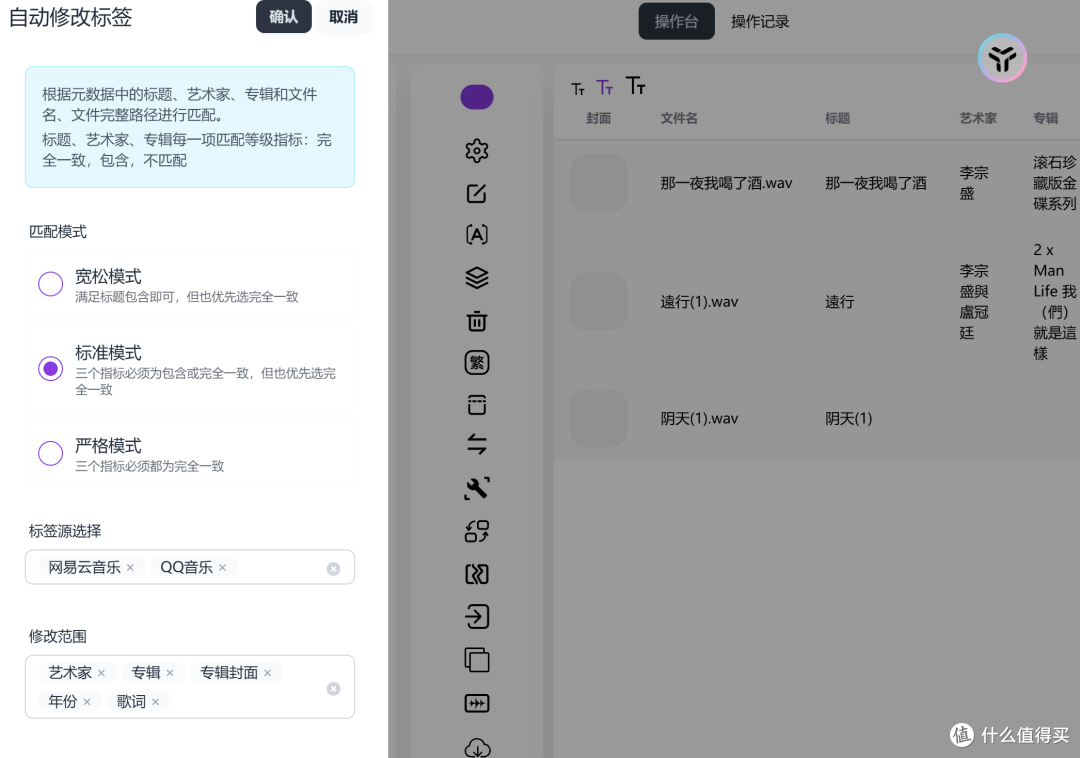Click cover thumbnail of 那一夜我喝了酒.wav
Image resolution: width=1080 pixels, height=758 pixels.
pos(599,182)
